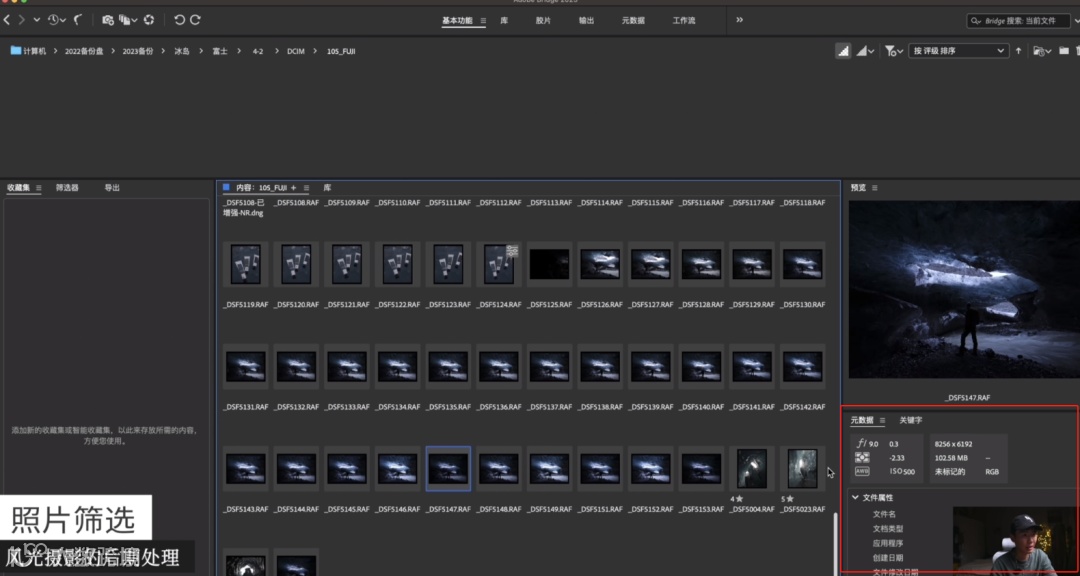1080x576 pixels.
Task: Open the search magnifier options dropdown
Action: [976, 21]
